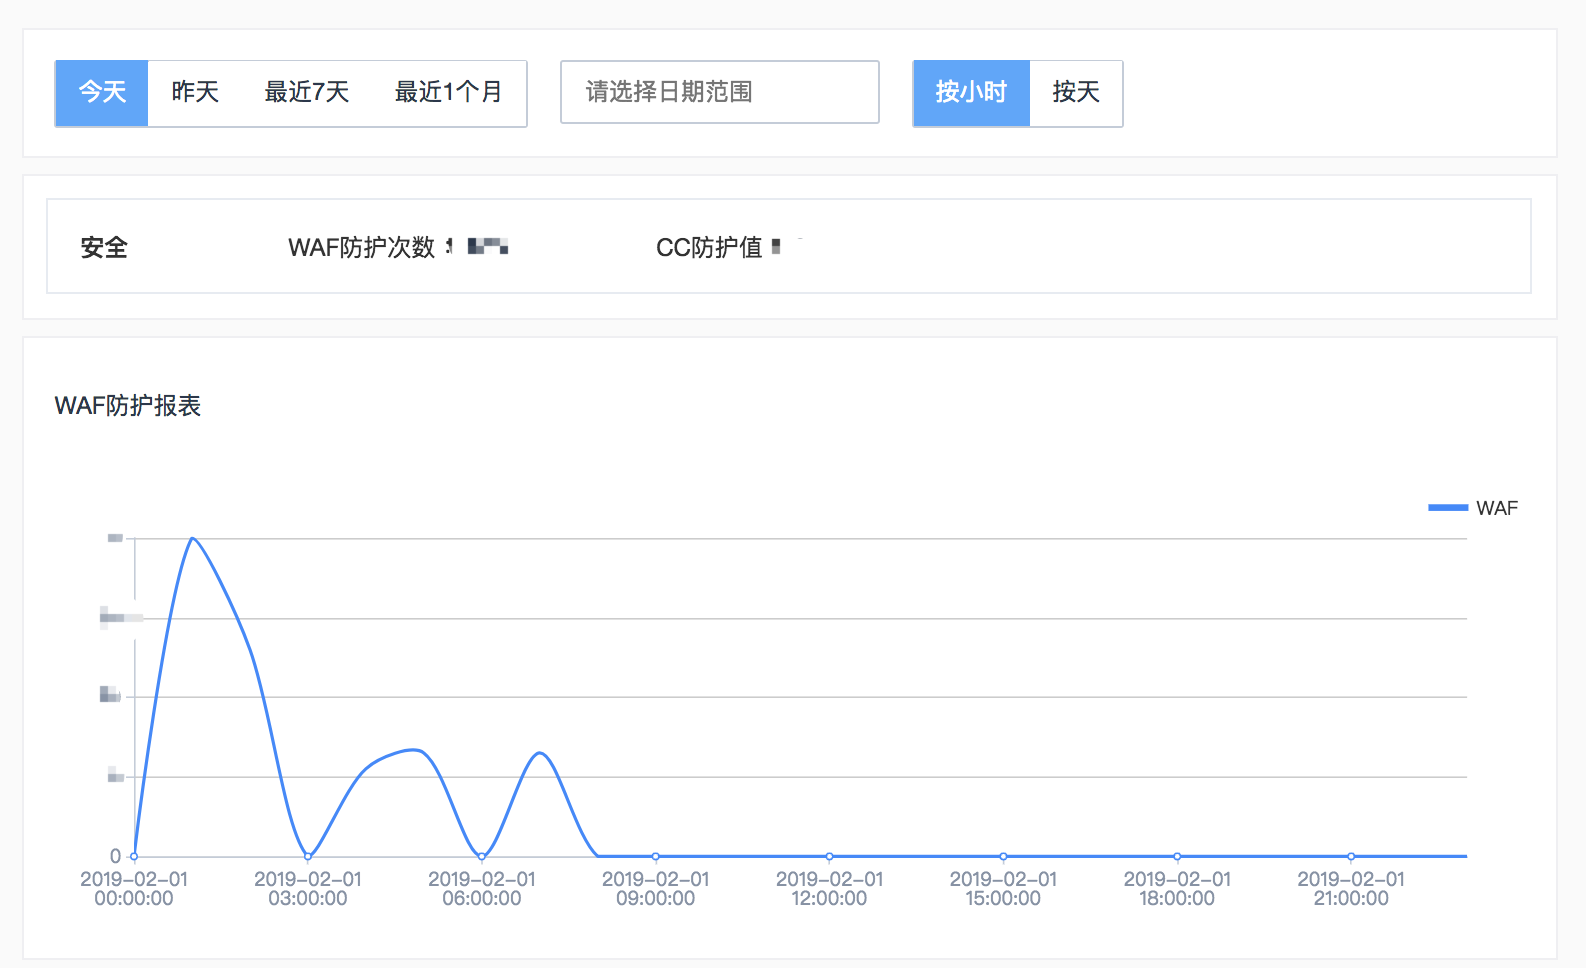Click data point at 15:00:00

click(x=1003, y=856)
